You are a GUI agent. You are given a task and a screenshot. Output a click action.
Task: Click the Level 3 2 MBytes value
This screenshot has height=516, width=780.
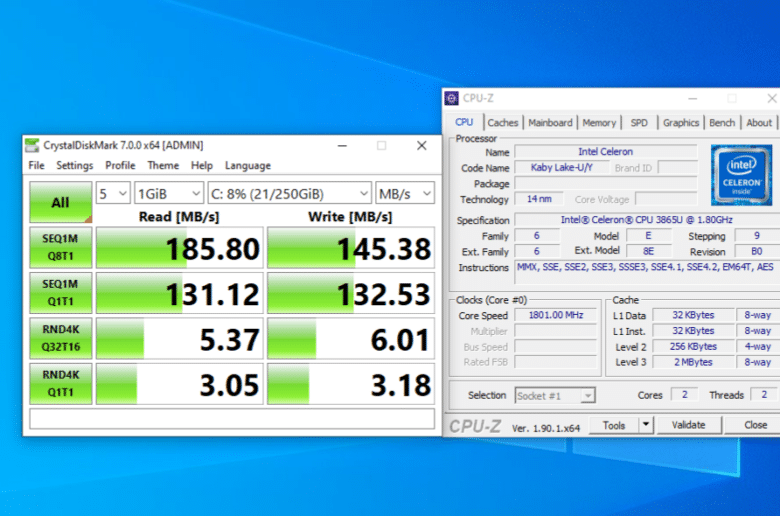693,362
